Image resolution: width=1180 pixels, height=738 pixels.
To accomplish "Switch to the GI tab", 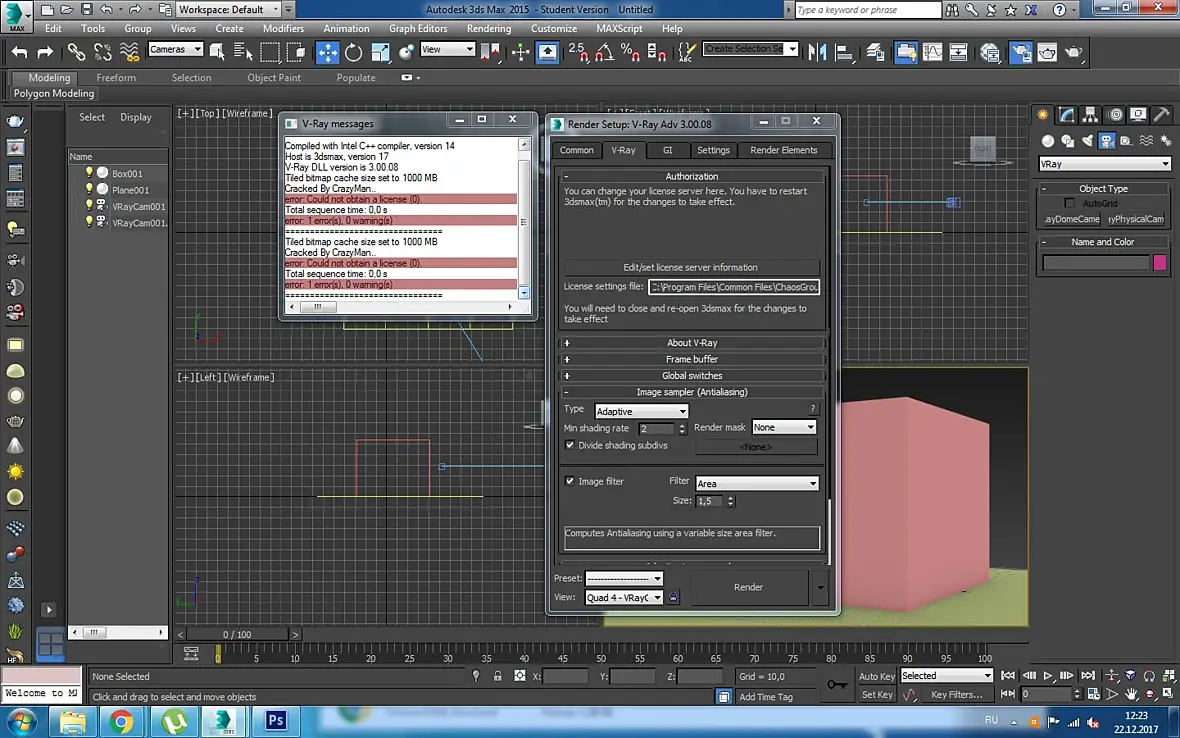I will [x=667, y=150].
